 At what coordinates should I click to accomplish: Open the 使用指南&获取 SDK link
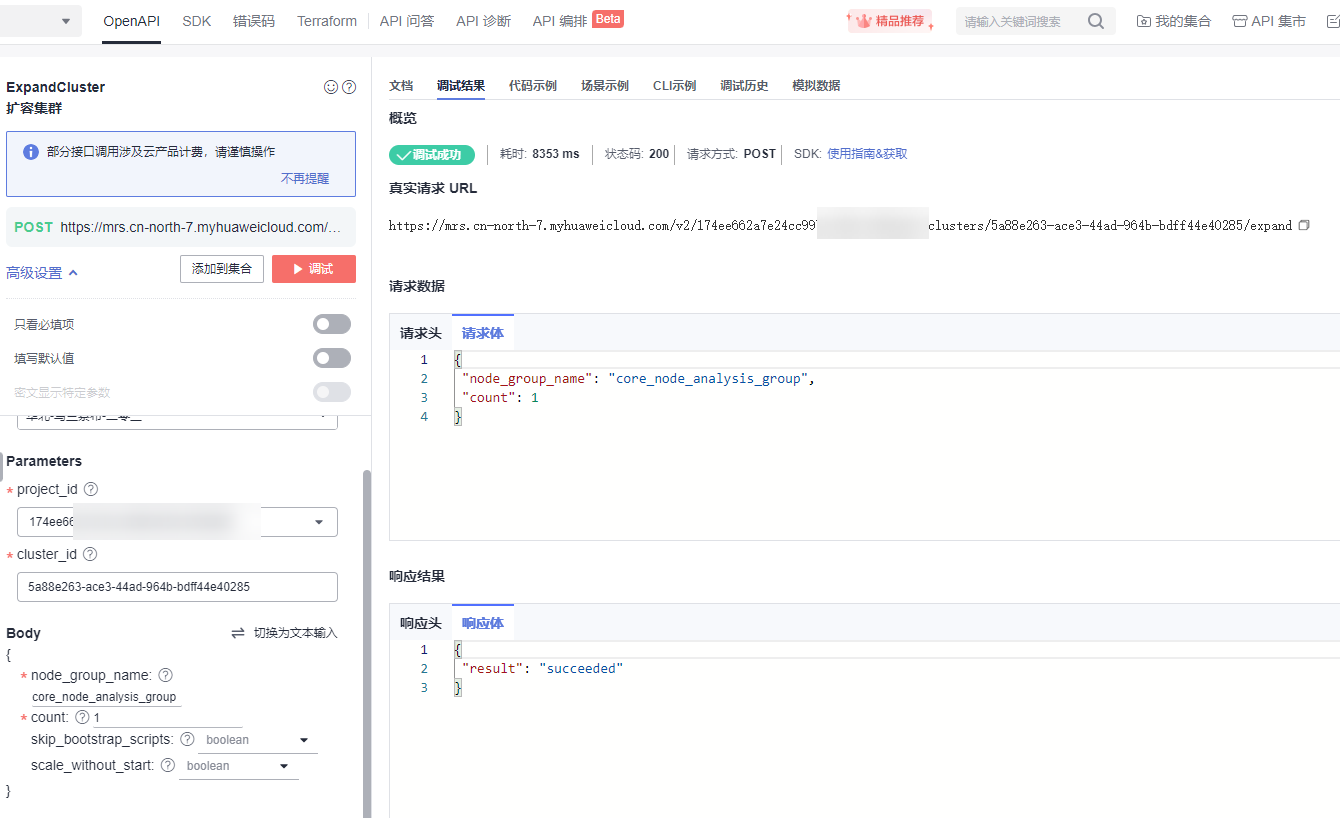[867, 154]
